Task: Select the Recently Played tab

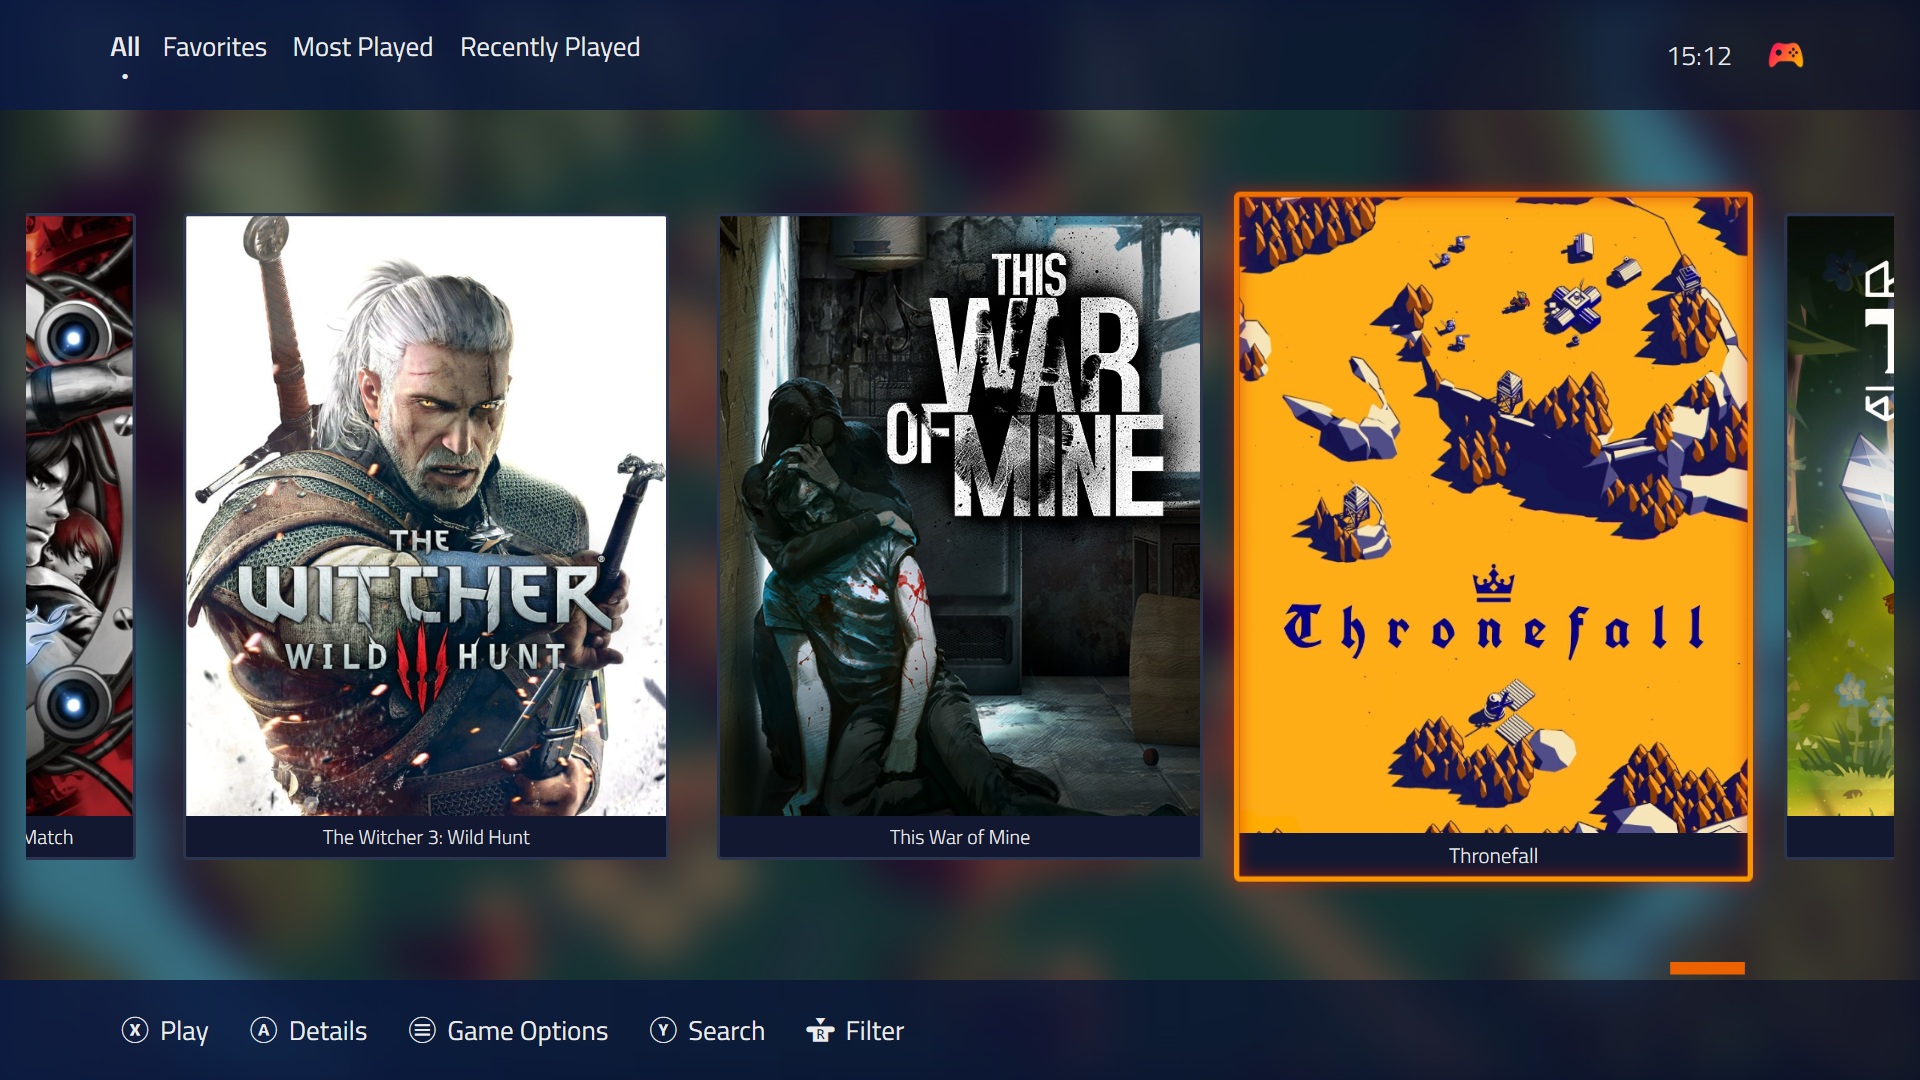Action: (x=549, y=47)
